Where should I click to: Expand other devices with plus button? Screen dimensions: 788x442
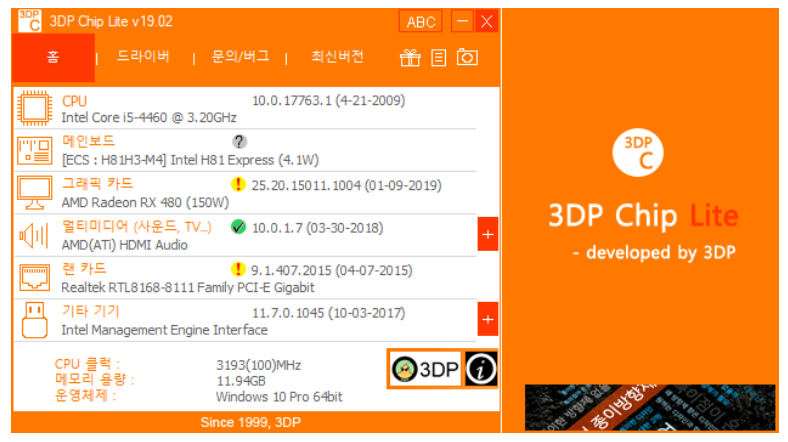[487, 319]
